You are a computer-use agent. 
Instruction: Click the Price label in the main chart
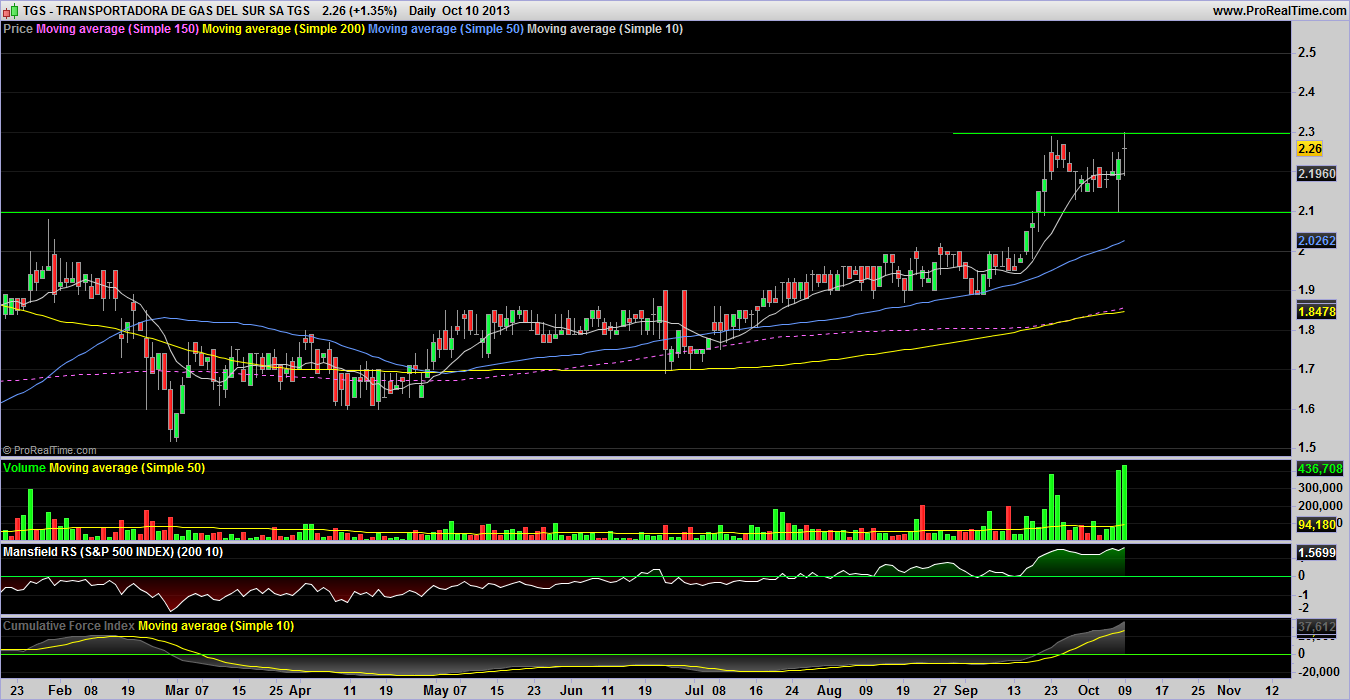point(18,29)
